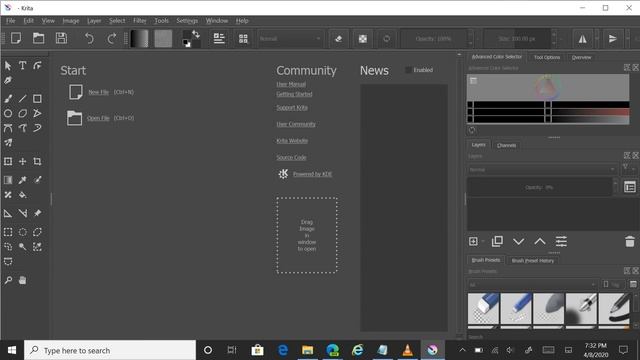The height and width of the screenshot is (360, 640).
Task: Select the blue pencil brush preset thumbnail
Action: 516,309
